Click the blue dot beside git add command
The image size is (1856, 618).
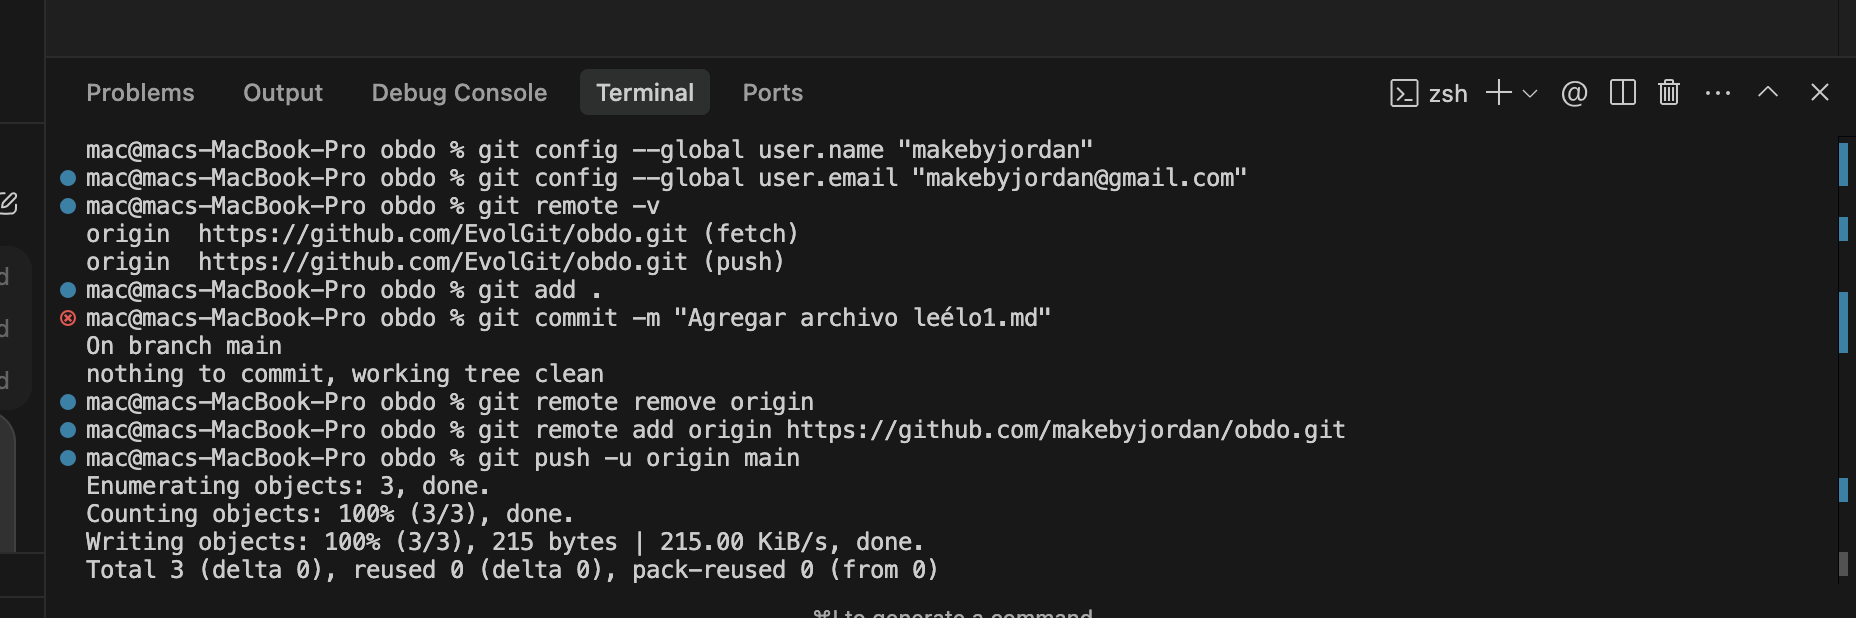(x=68, y=290)
